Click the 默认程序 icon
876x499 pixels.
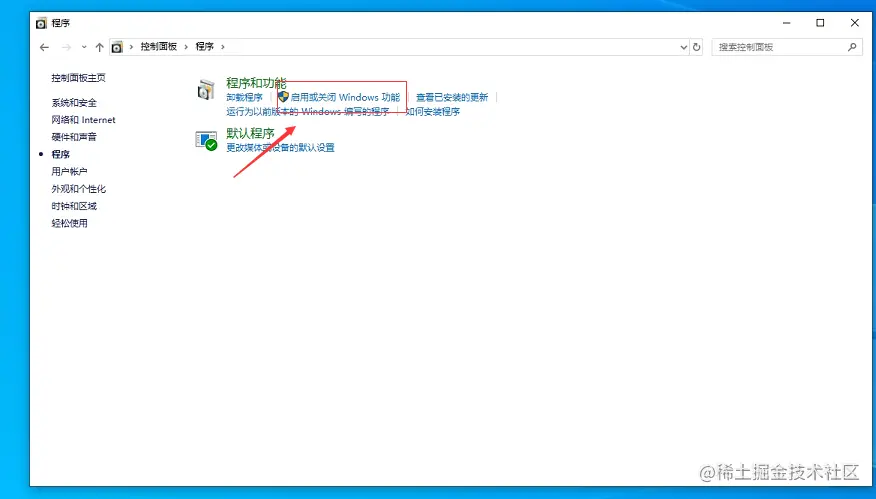(x=206, y=140)
